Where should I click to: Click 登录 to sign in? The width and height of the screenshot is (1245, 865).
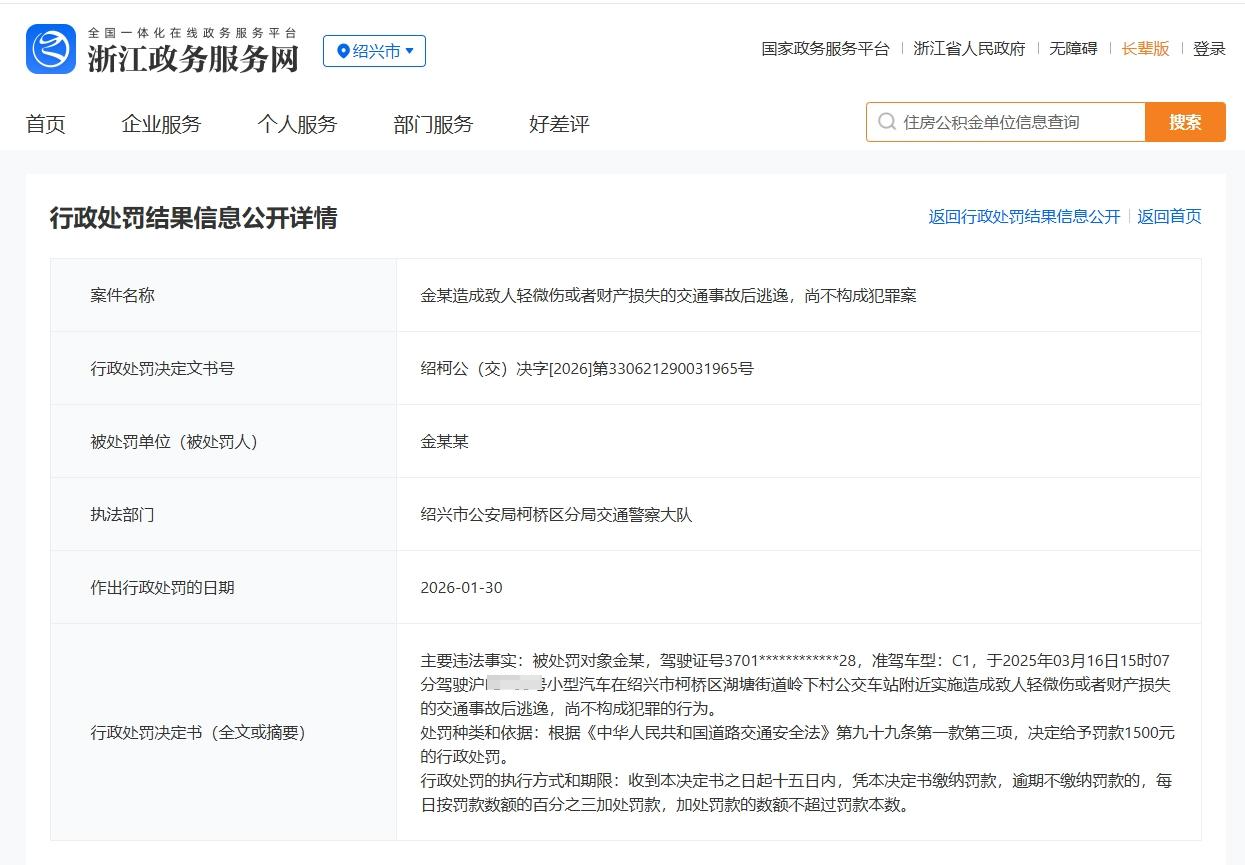[1210, 48]
